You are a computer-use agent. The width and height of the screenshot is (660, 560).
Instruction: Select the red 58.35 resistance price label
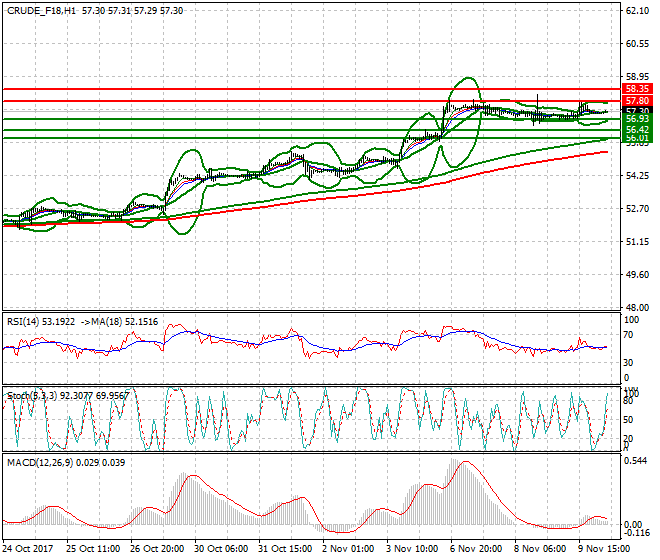[637, 89]
